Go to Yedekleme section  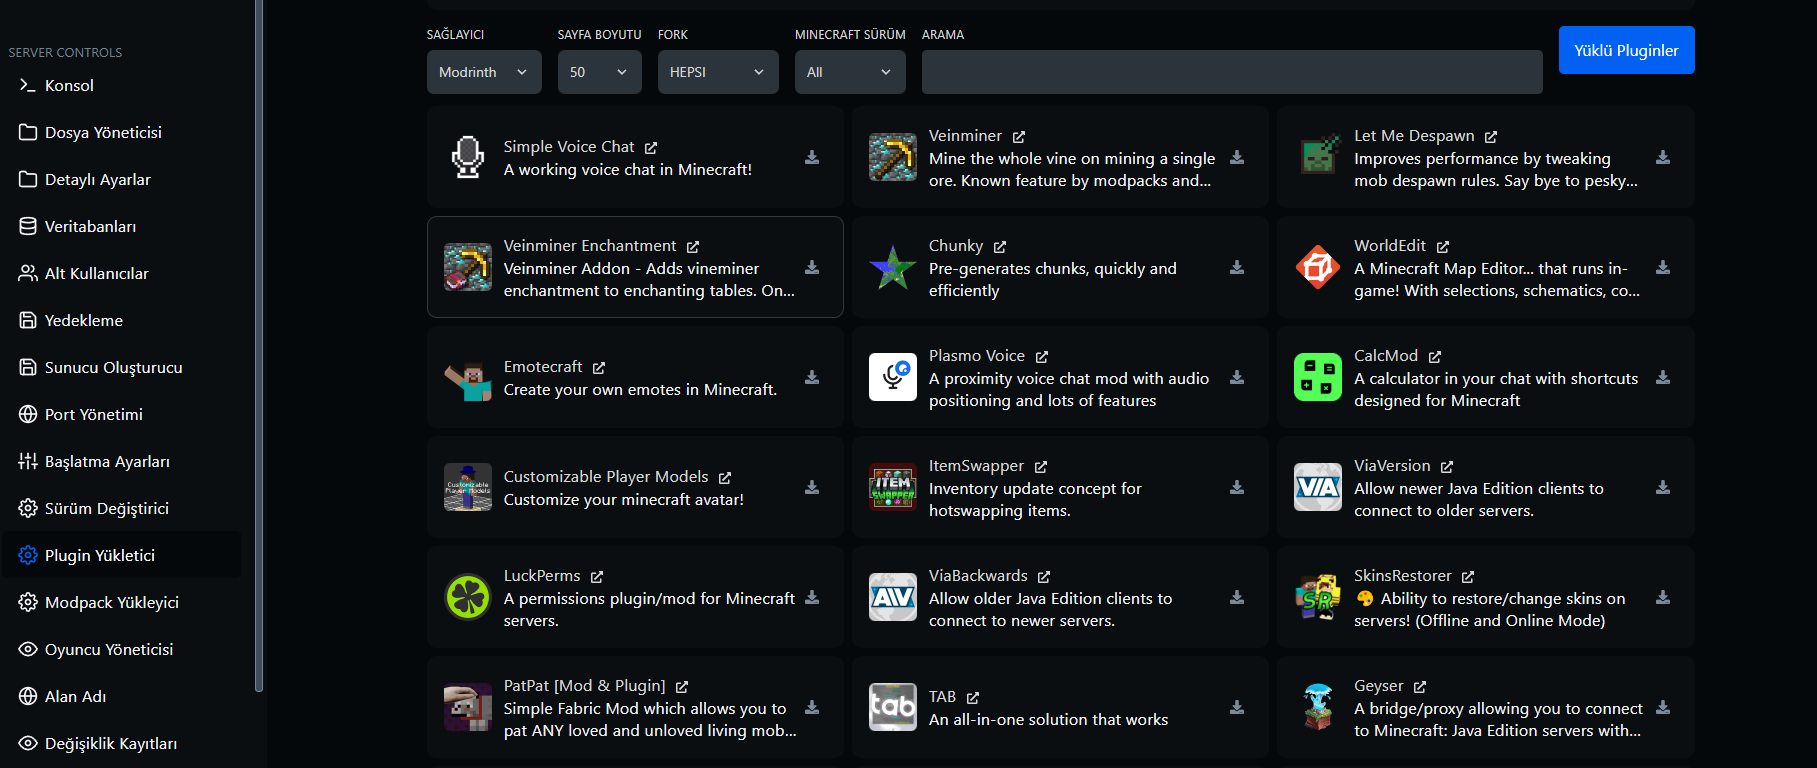pos(121,321)
